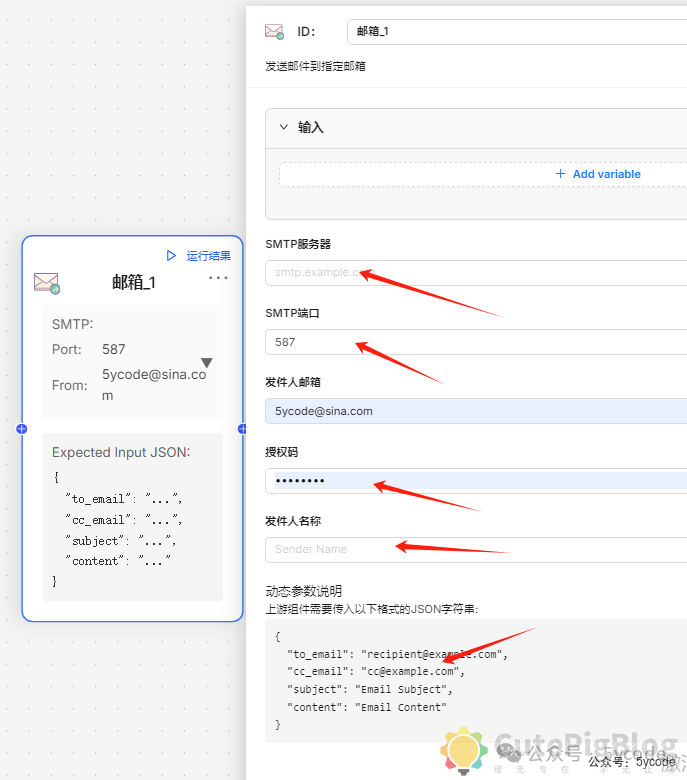Click the right connection handle of the 邮箱_1 node

pos(242,429)
